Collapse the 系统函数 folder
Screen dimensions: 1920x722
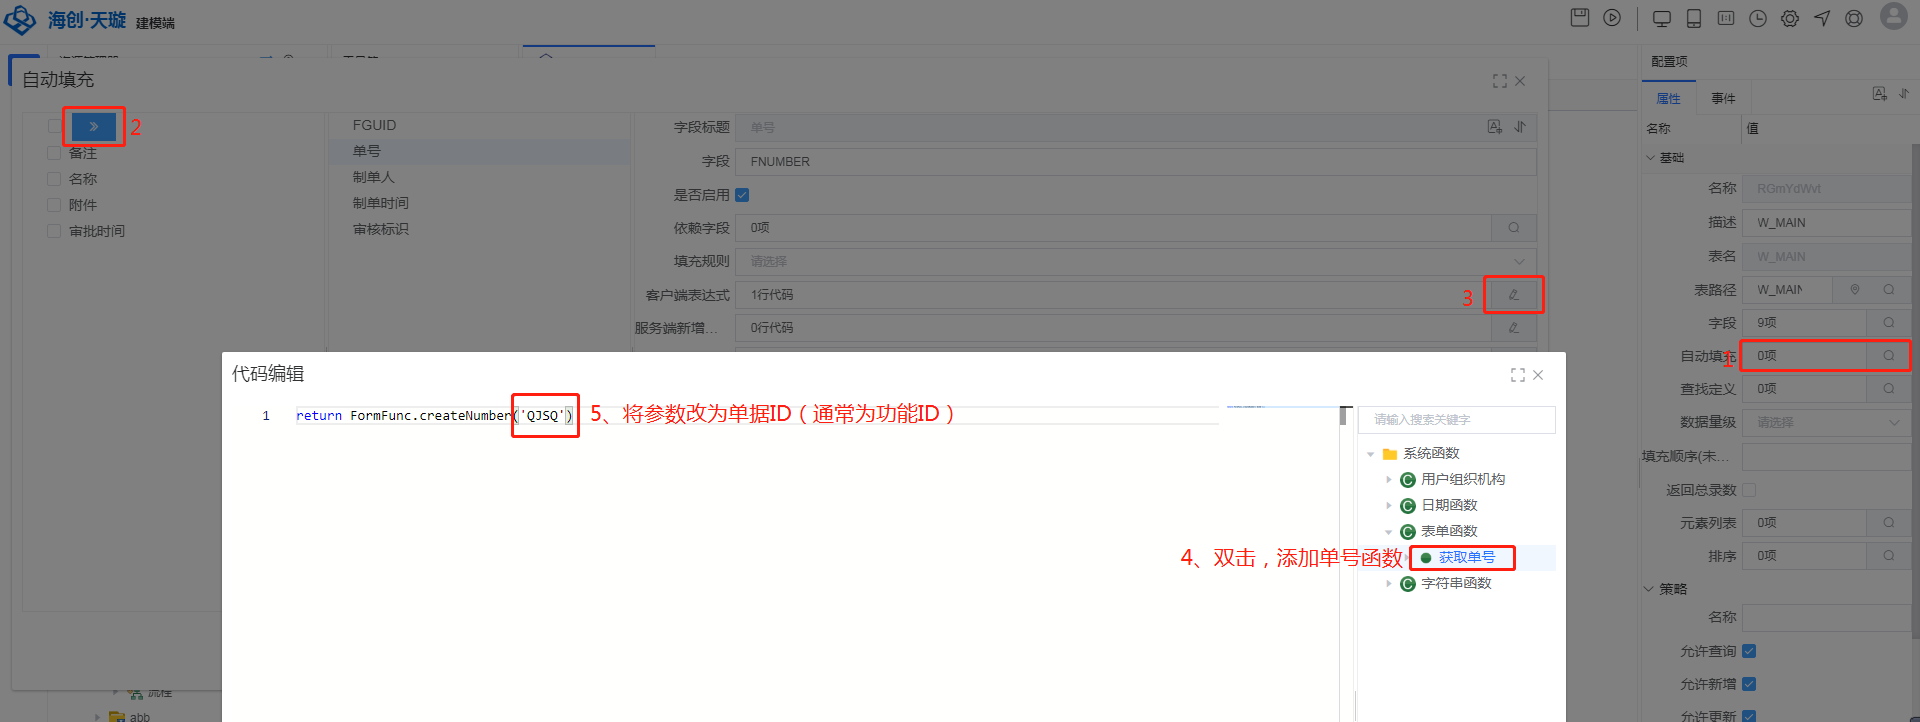[1371, 454]
